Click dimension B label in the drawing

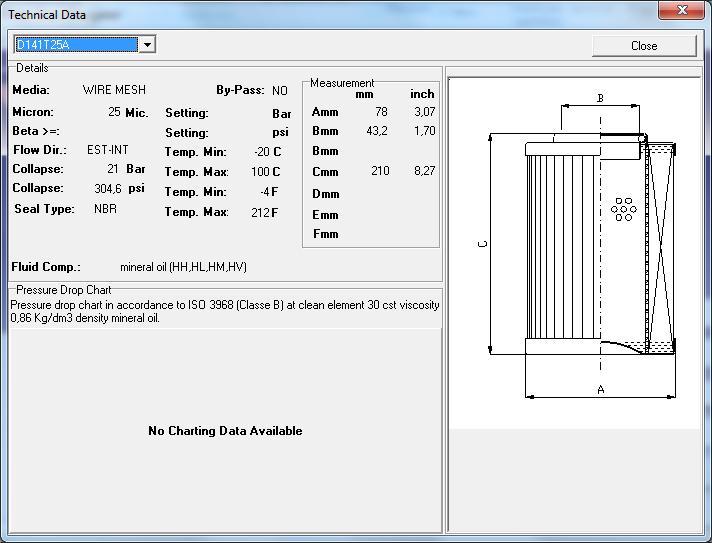tap(600, 98)
